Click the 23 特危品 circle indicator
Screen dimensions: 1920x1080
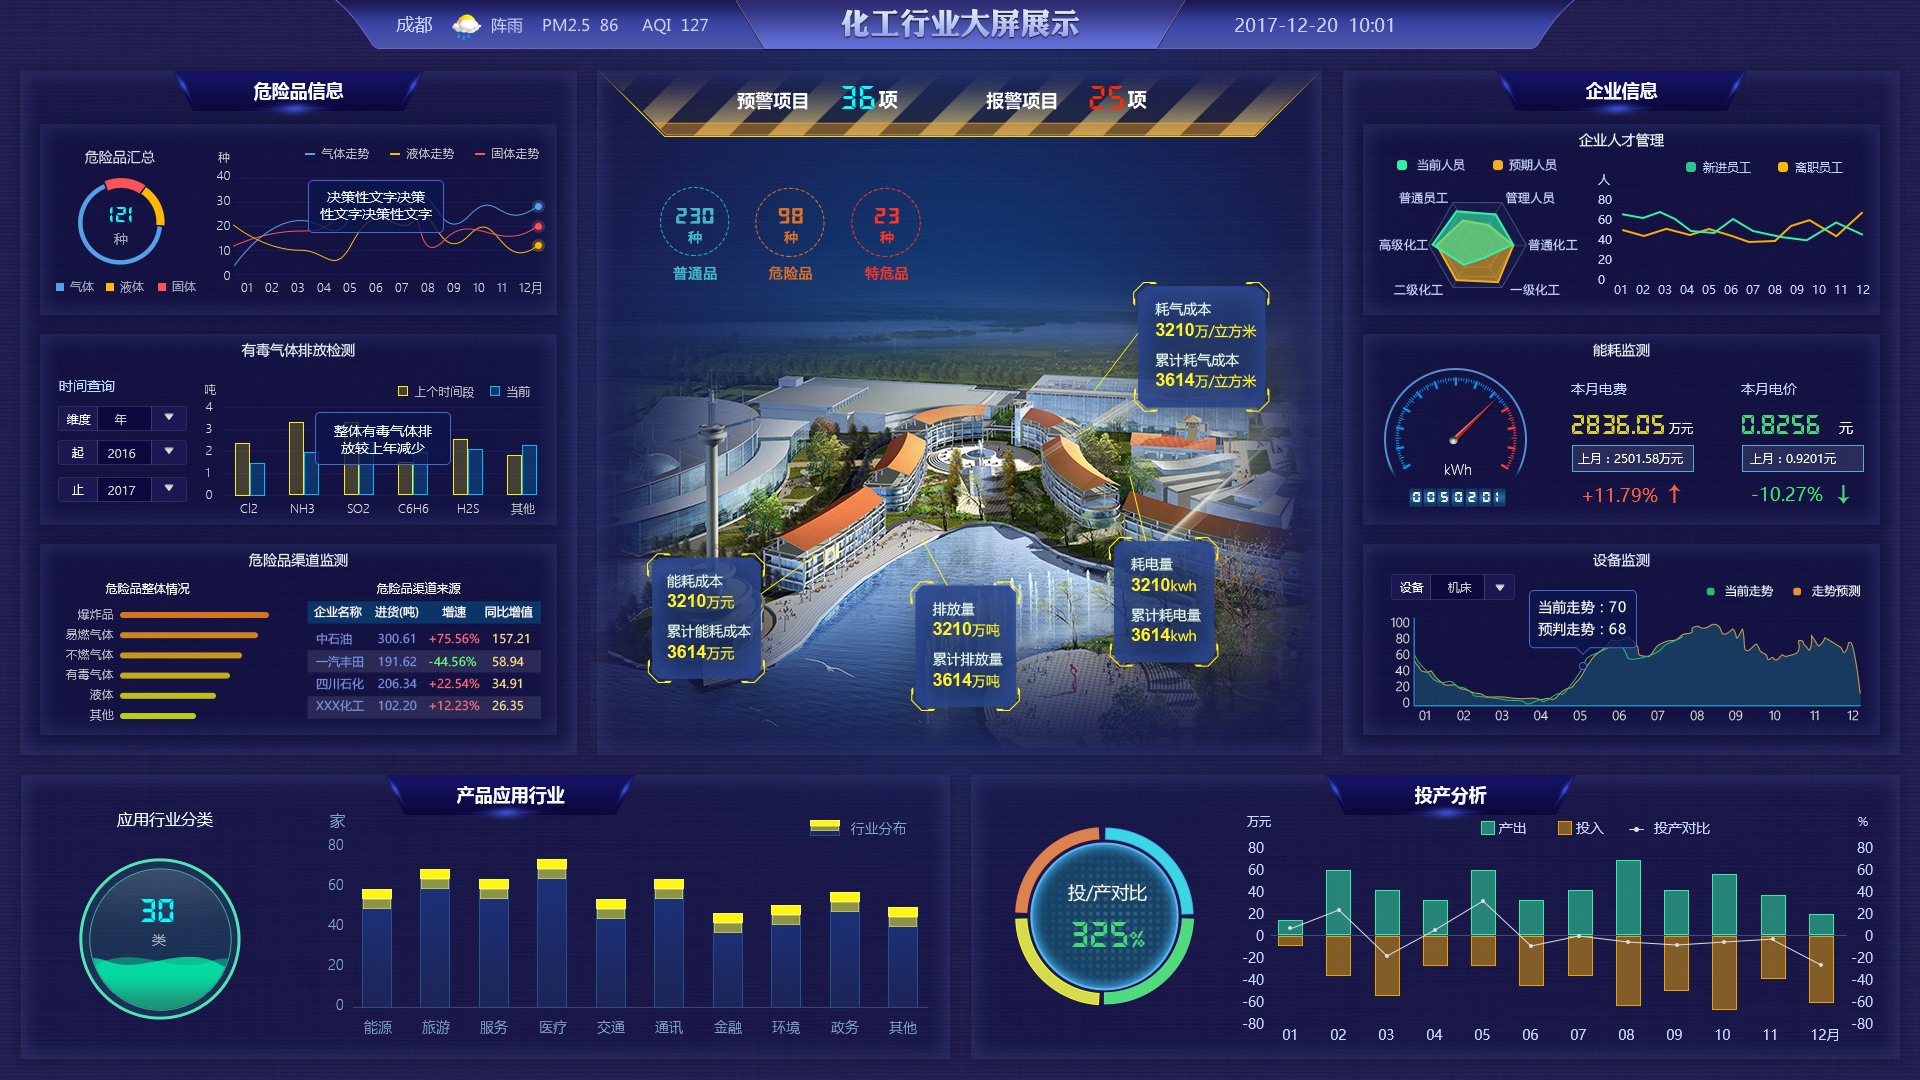click(886, 223)
